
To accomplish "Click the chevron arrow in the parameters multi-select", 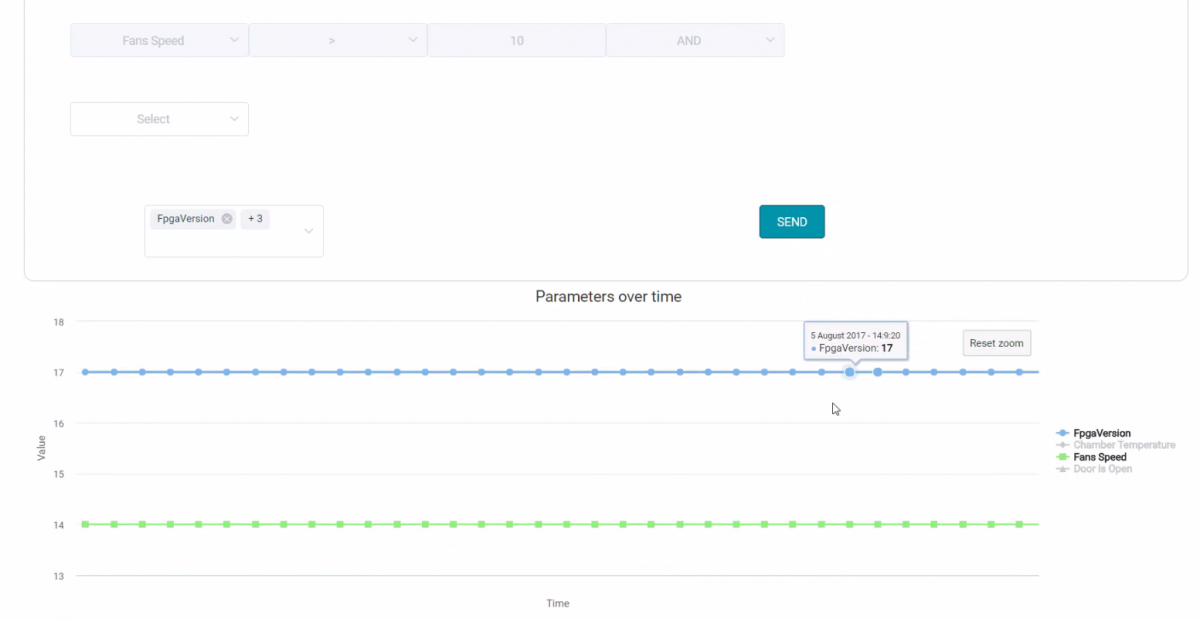I will [309, 231].
